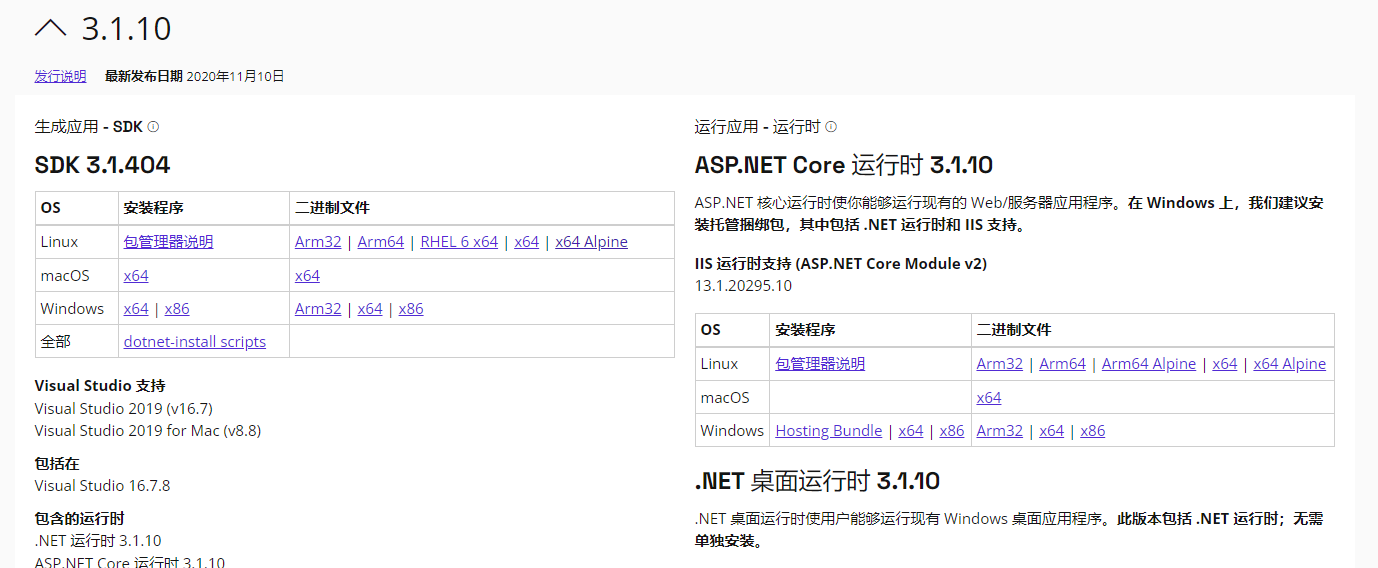
Task: Open SDK Linux 包管理器说明 link
Action: [x=168, y=242]
